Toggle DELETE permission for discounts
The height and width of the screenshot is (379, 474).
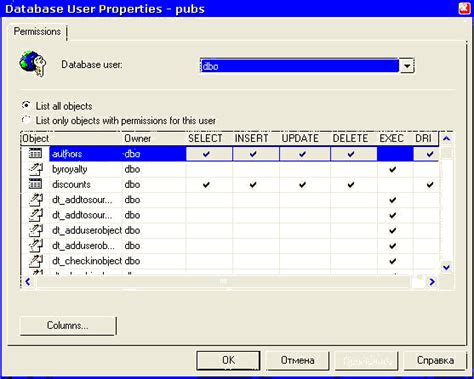[351, 185]
